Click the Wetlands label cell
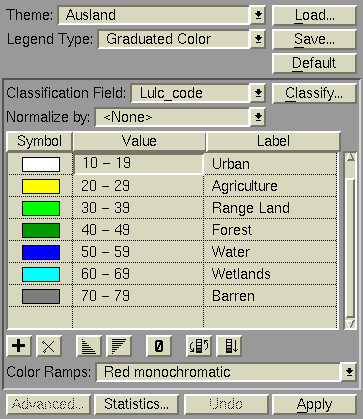 [x=271, y=274]
